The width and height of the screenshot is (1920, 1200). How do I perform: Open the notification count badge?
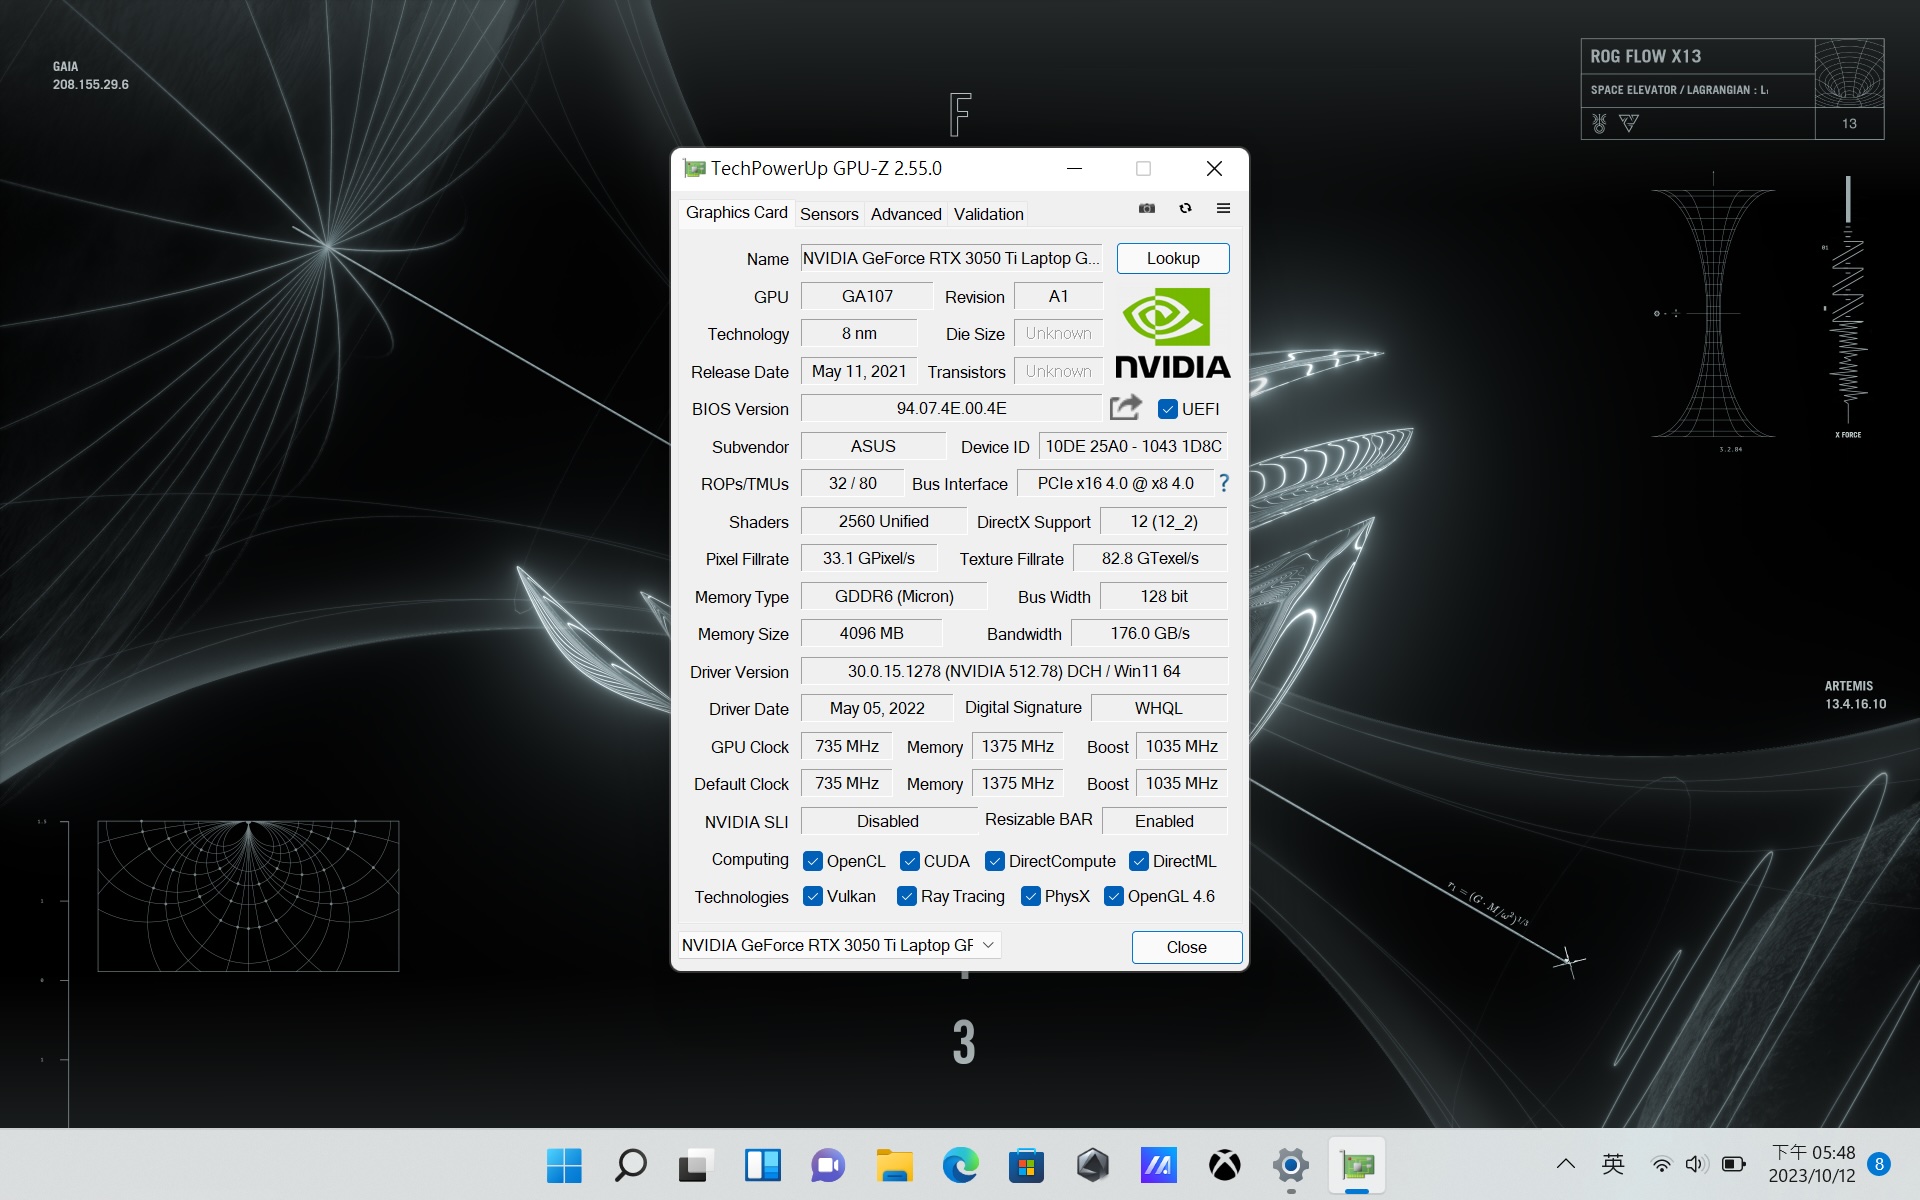[1879, 1164]
